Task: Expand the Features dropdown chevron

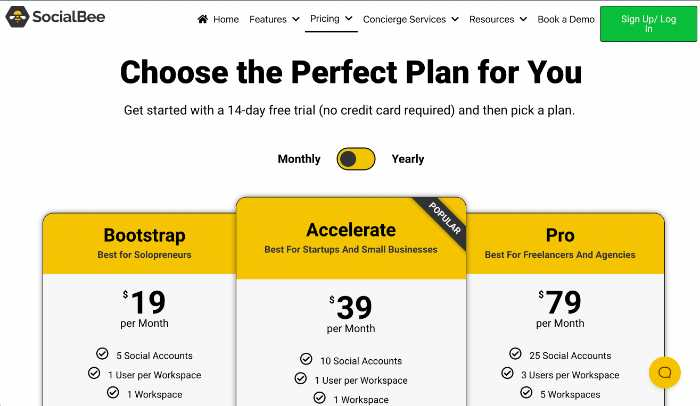Action: point(296,19)
